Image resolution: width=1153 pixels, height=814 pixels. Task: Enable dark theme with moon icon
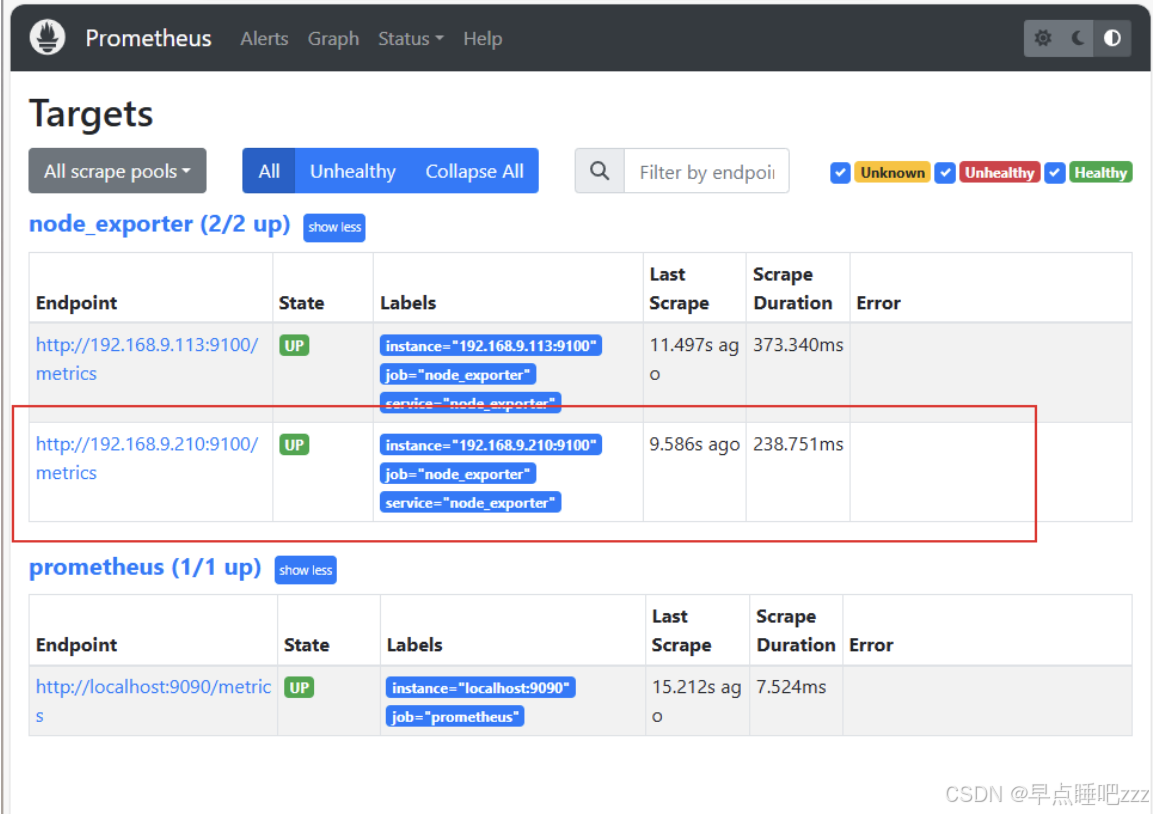point(1077,38)
